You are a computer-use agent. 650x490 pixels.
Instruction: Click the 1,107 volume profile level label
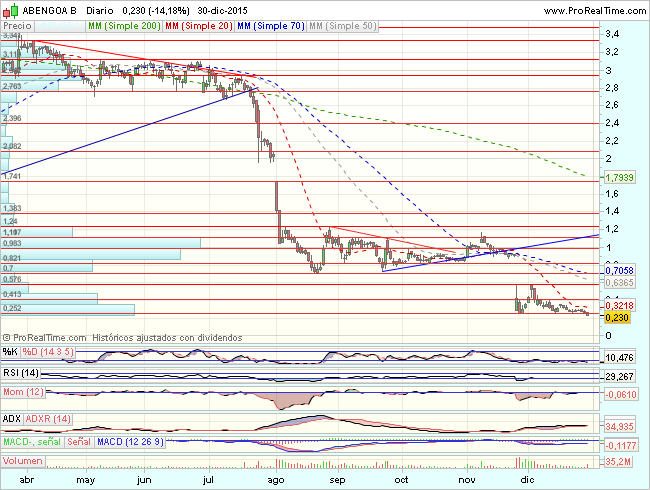[x=12, y=233]
